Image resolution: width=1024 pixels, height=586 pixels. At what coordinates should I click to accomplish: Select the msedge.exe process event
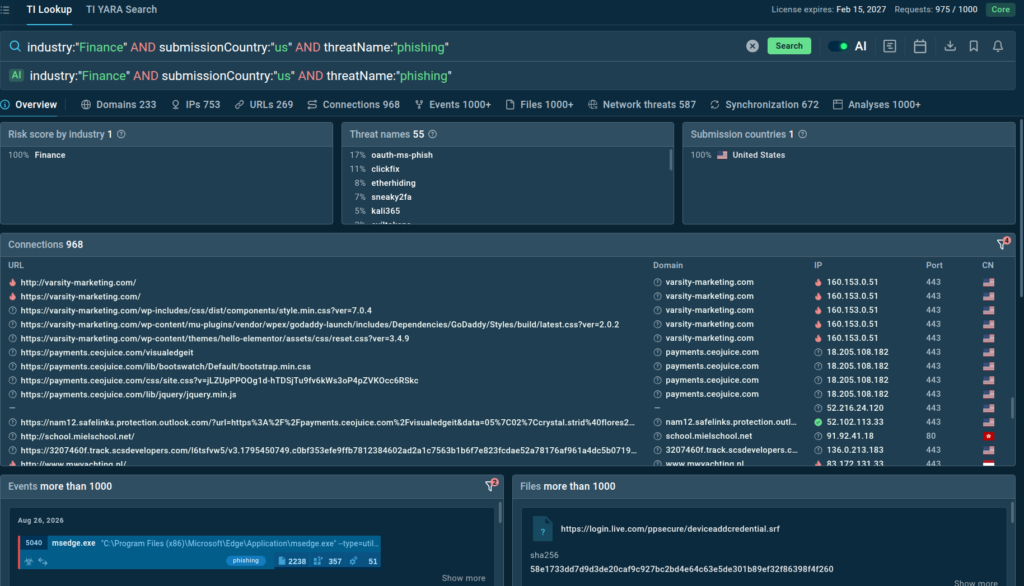(200, 551)
